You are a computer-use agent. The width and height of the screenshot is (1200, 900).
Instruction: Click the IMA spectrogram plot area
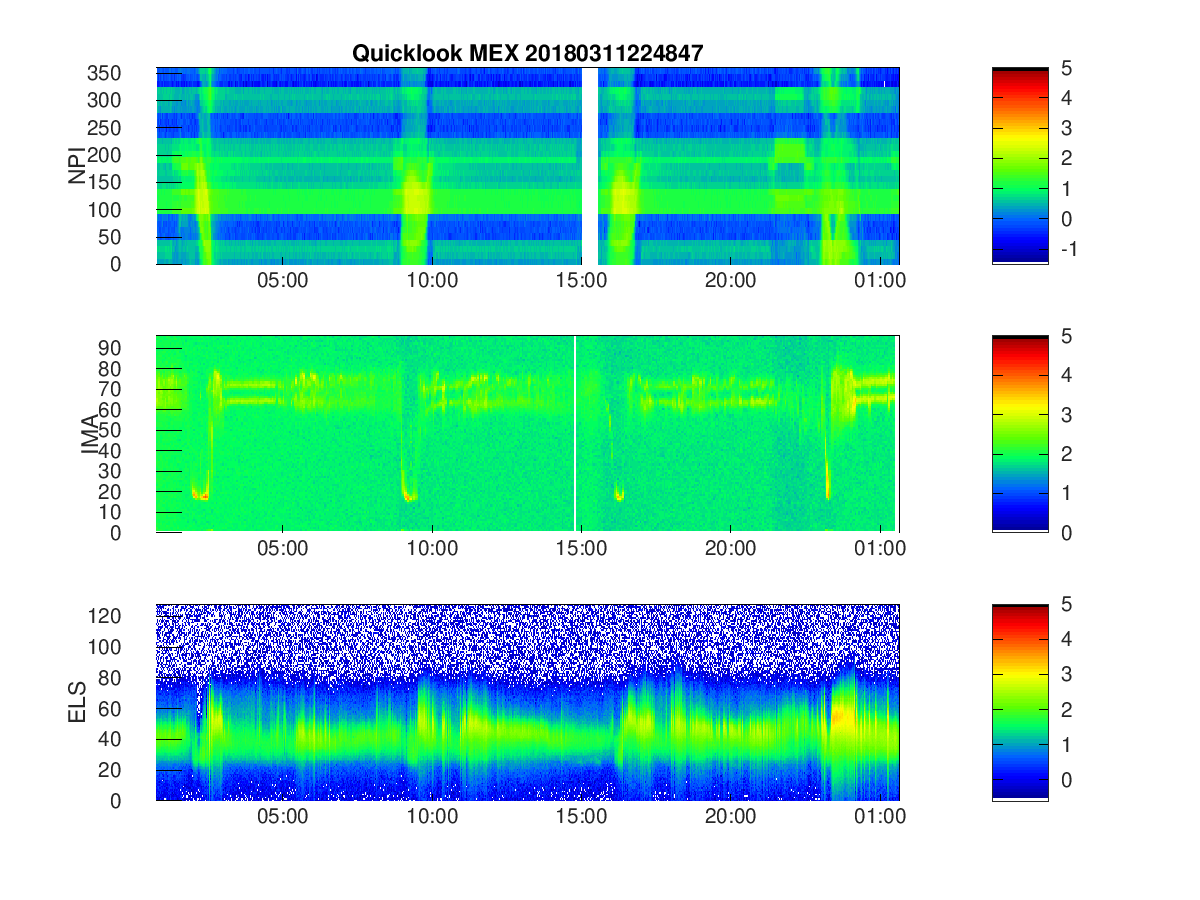[x=528, y=434]
